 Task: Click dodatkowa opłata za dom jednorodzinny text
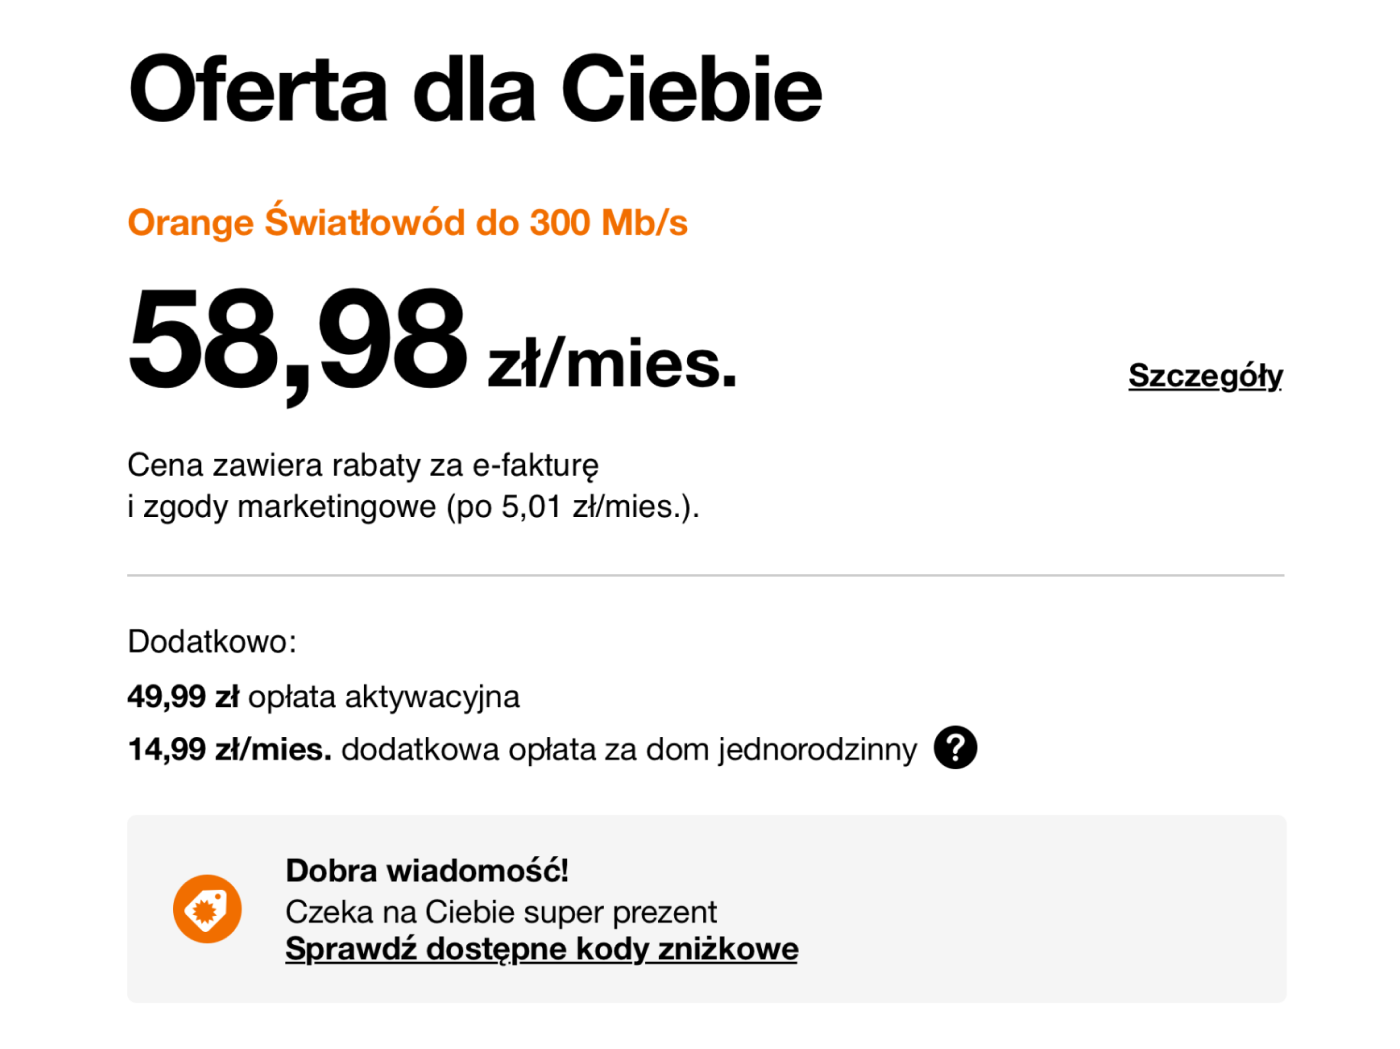[629, 749]
